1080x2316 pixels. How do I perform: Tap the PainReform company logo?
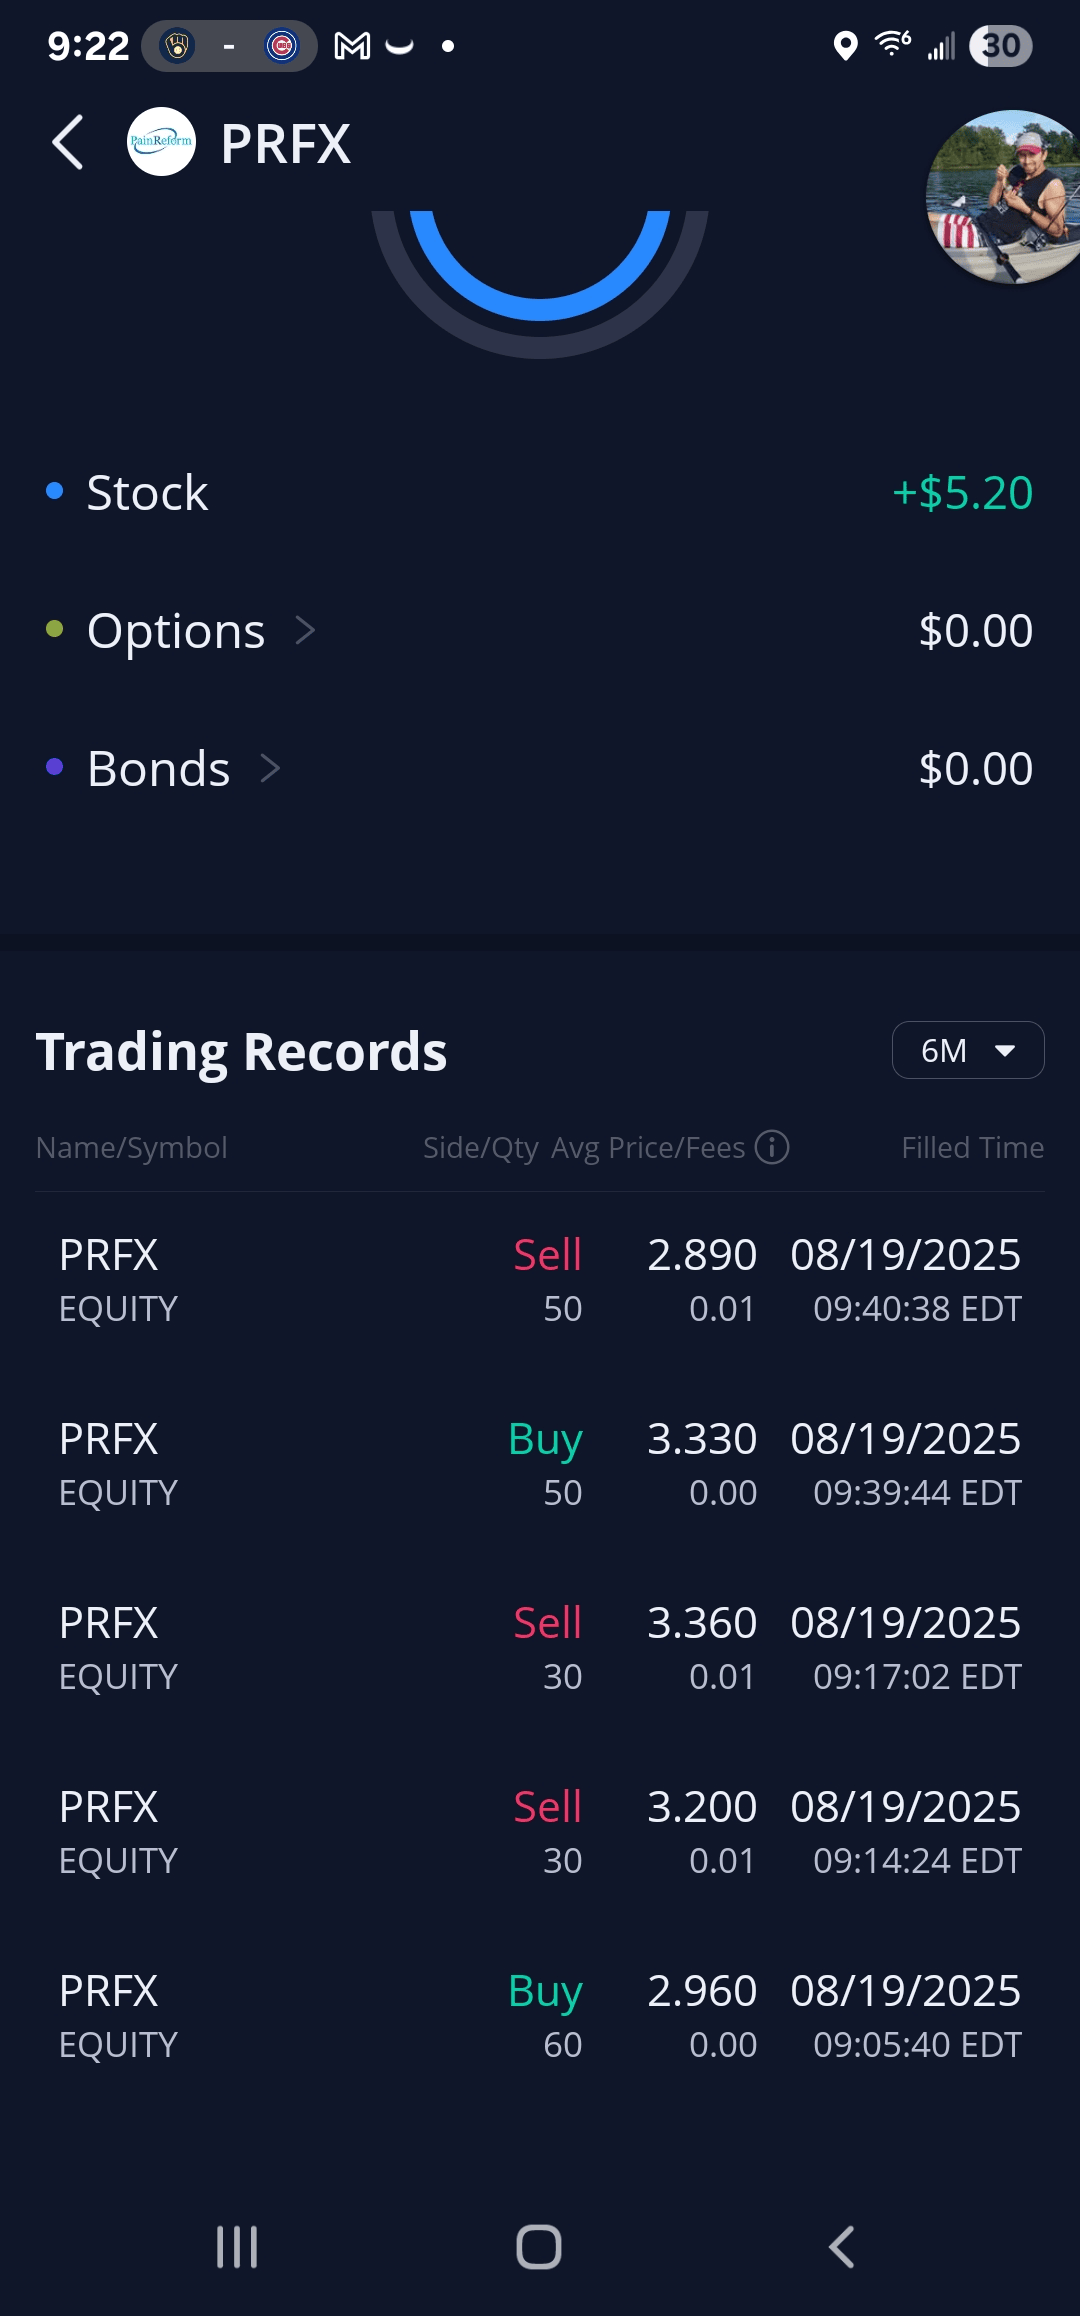[x=161, y=142]
